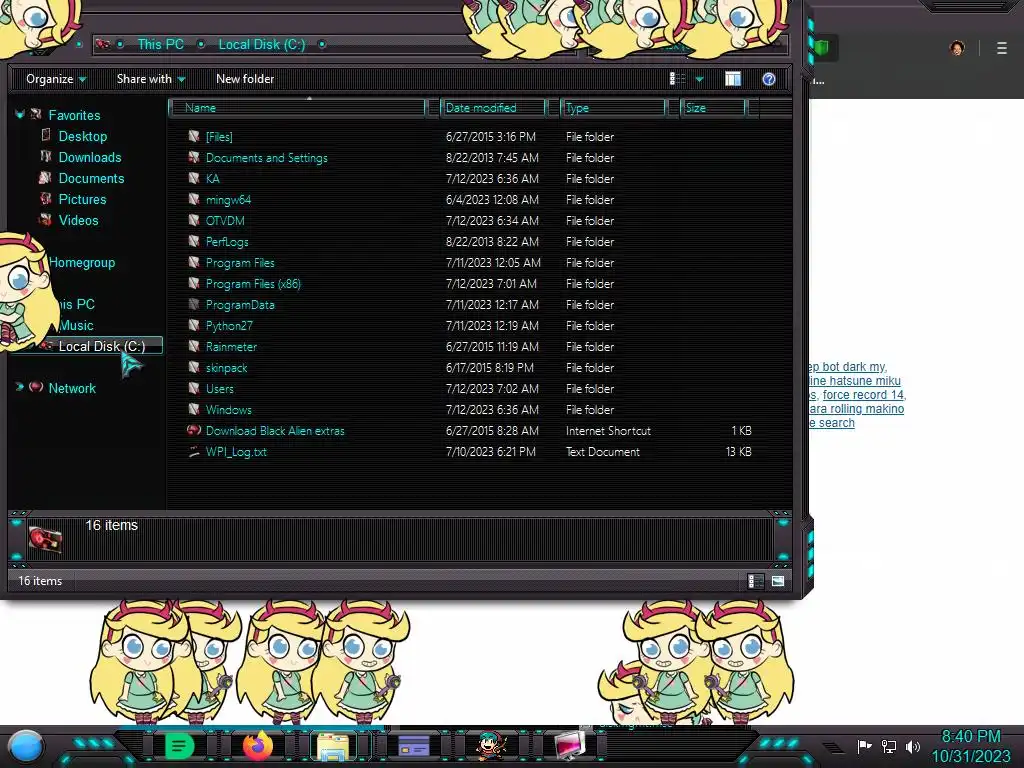Click the Videos icon under Favorites

[45, 219]
